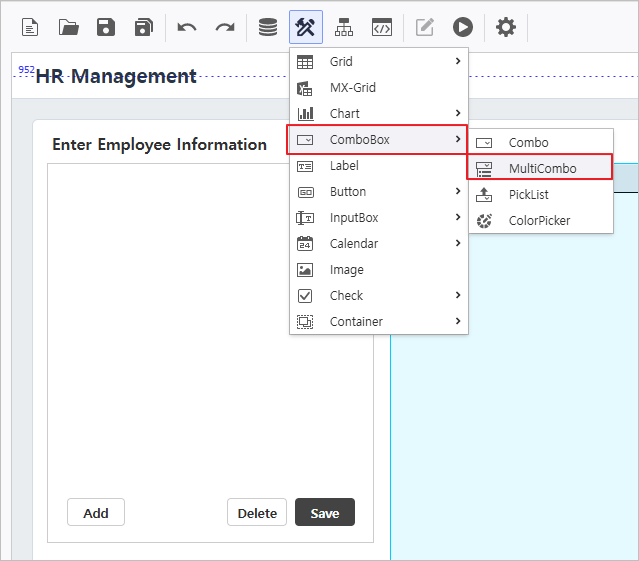The image size is (639, 561).
Task: Click the Save disk icon
Action: [106, 27]
